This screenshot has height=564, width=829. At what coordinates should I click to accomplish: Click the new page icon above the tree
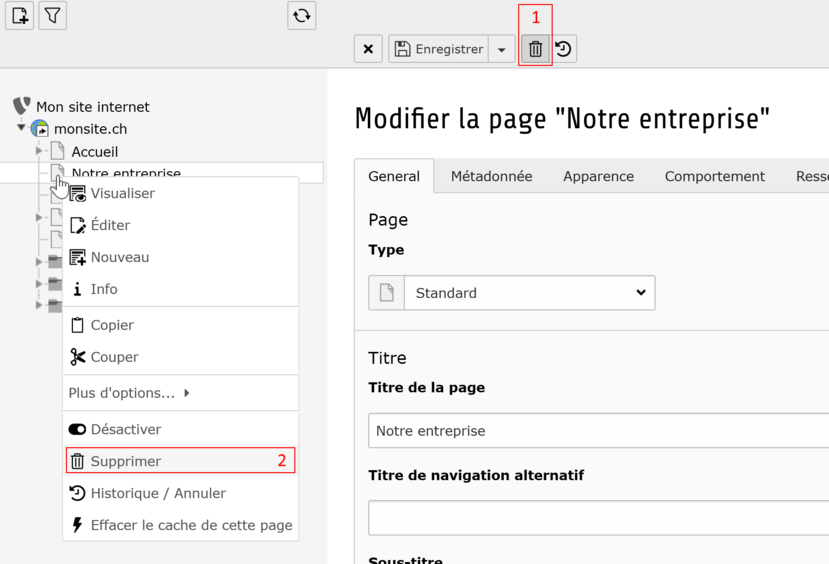pos(20,16)
